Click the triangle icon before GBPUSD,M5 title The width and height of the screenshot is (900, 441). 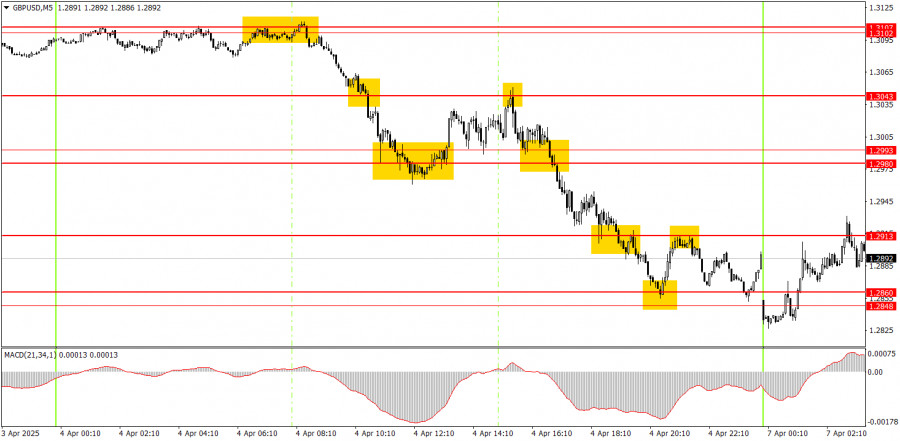(6, 8)
